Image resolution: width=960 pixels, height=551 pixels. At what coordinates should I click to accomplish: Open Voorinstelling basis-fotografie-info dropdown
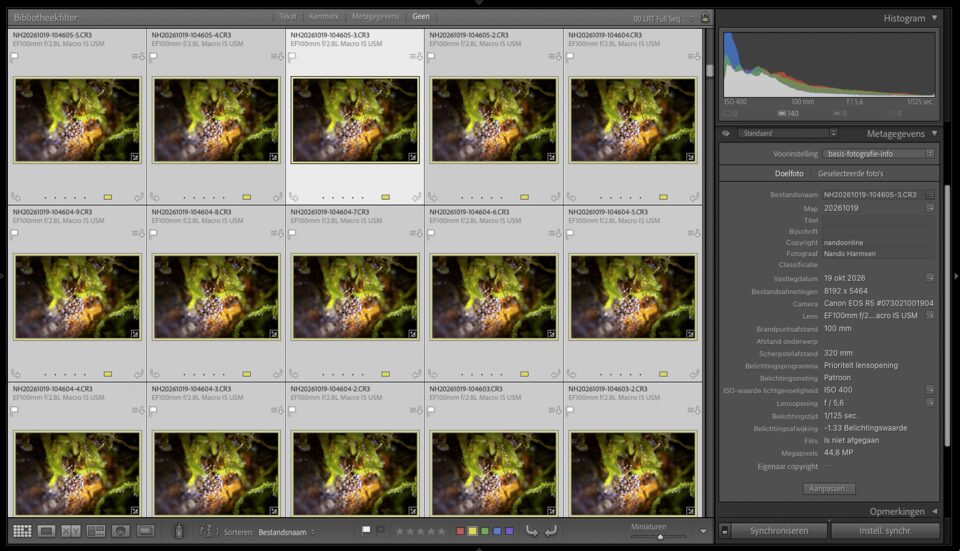click(879, 154)
